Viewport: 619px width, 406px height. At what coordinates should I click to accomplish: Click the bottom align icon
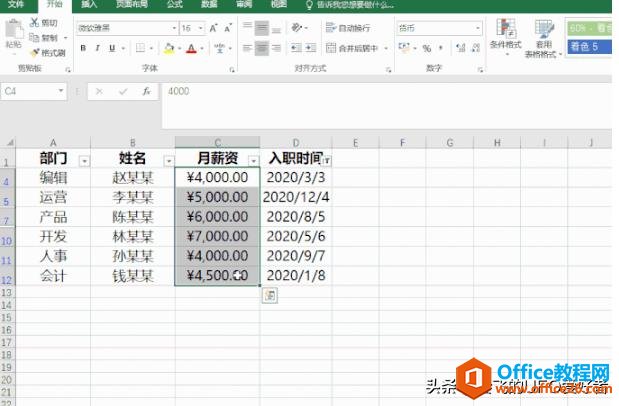coord(276,28)
